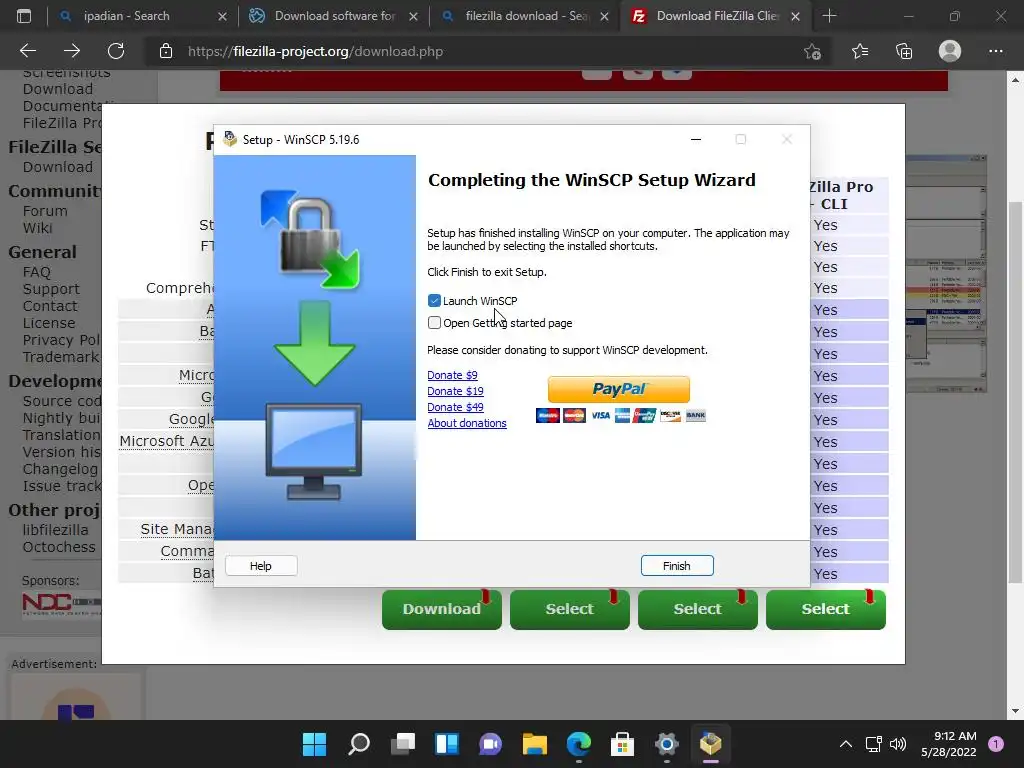View site information lock icon
Viewport: 1024px width, 768px height.
coord(166,51)
